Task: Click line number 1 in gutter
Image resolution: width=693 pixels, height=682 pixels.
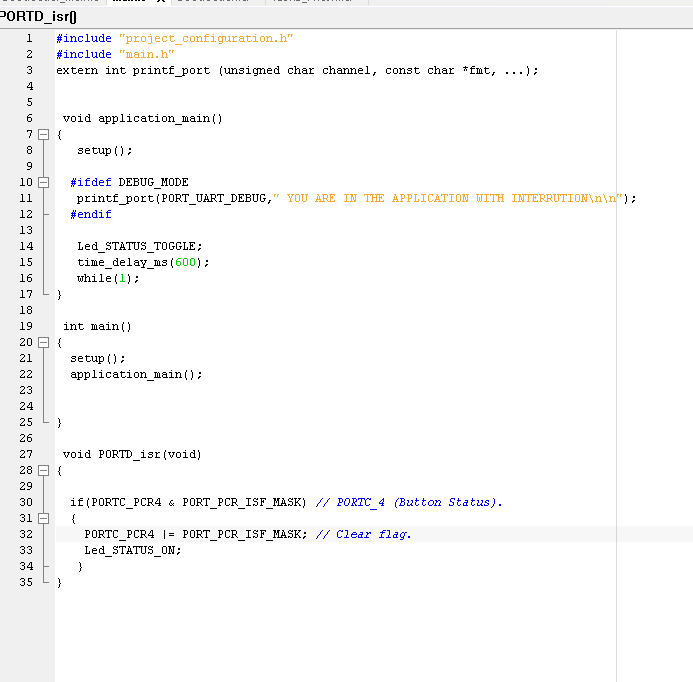Action: click(x=29, y=38)
